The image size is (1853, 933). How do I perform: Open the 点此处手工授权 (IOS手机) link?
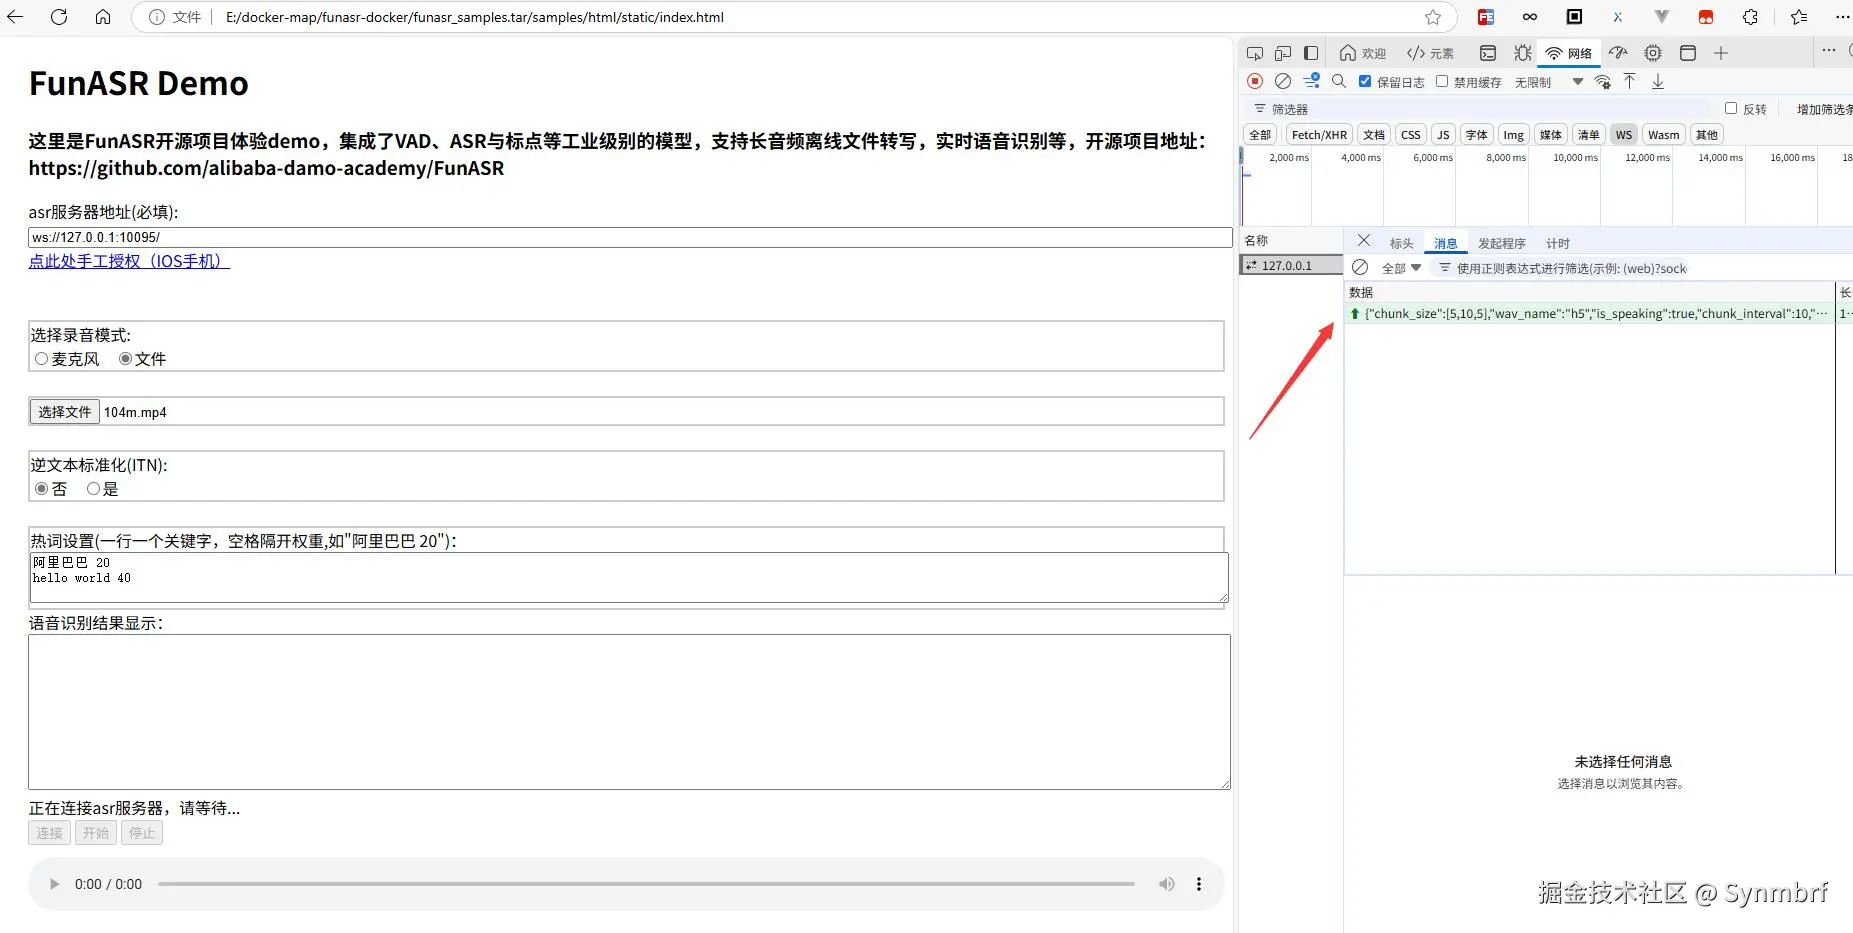tap(129, 261)
